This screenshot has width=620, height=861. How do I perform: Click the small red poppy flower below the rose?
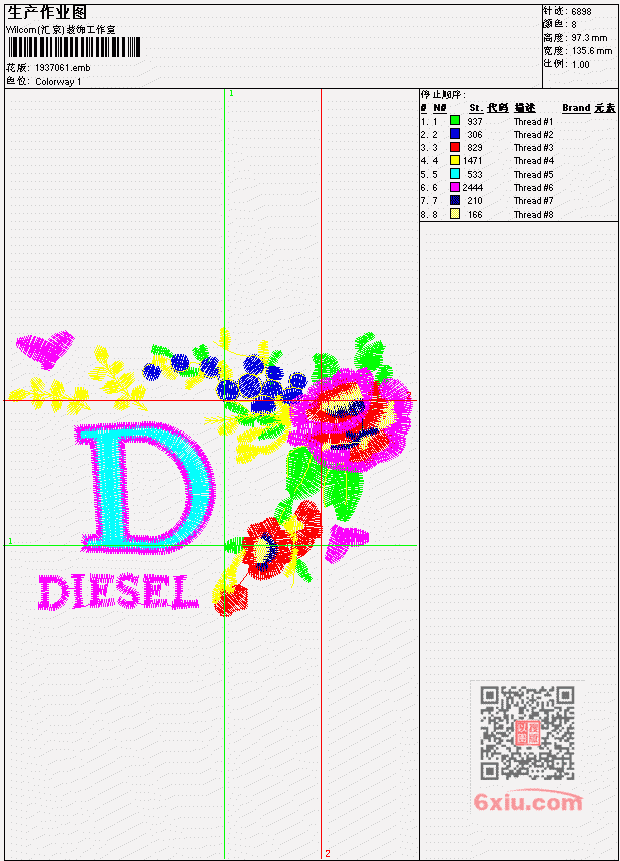point(268,548)
